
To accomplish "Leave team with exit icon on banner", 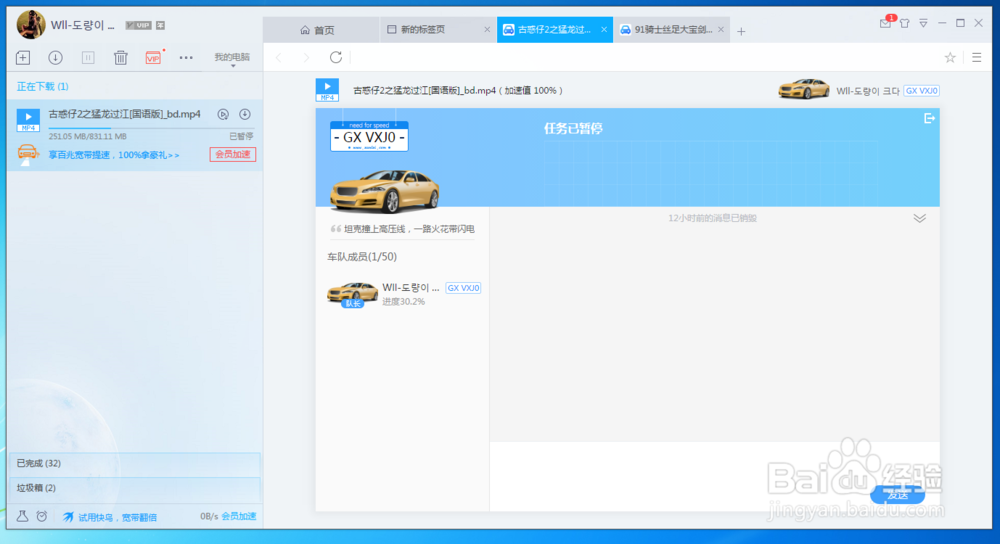I will [x=929, y=119].
